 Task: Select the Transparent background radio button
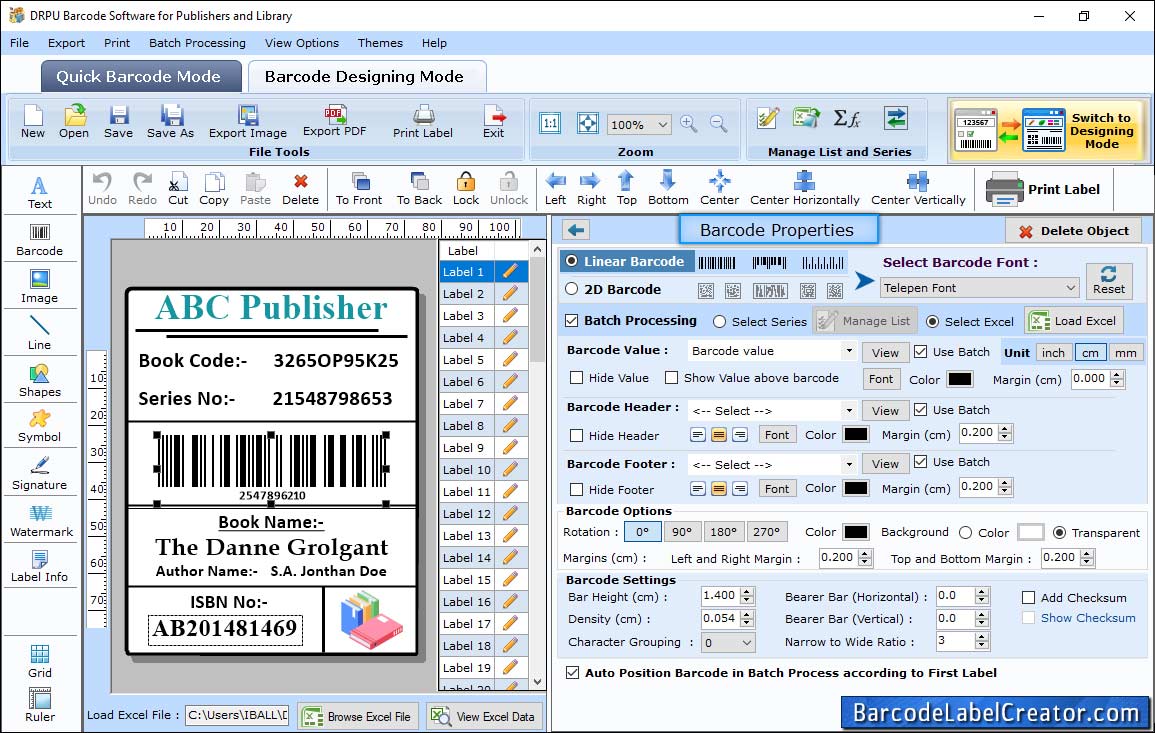point(1059,533)
